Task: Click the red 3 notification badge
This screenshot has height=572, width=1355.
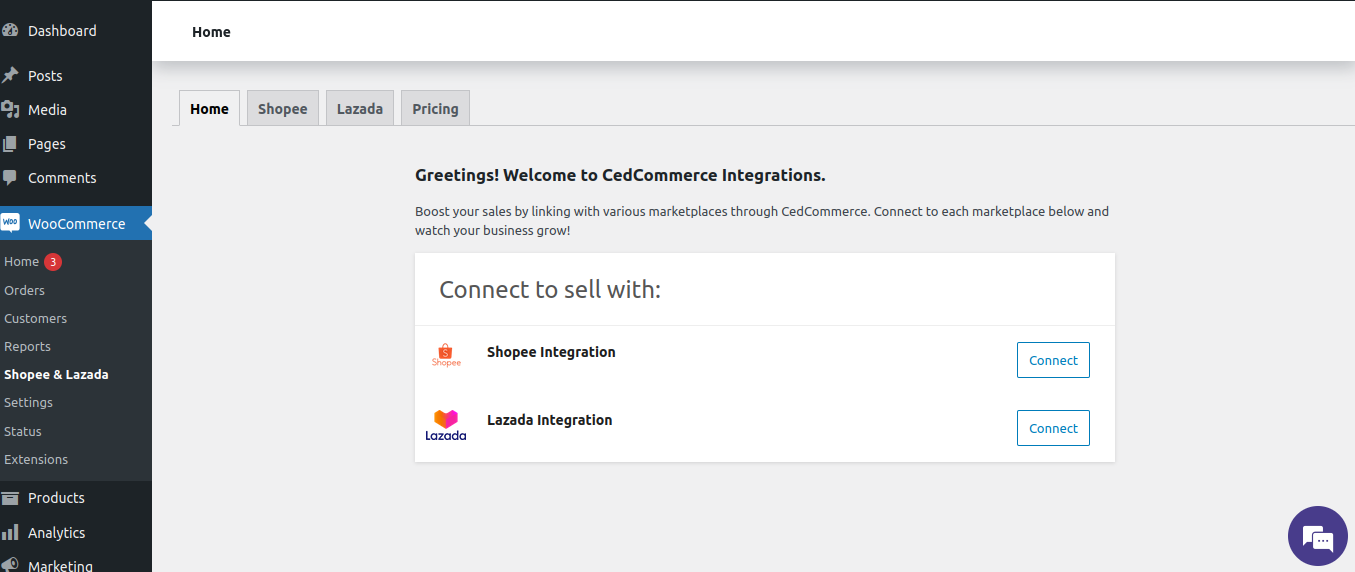Action: point(53,262)
